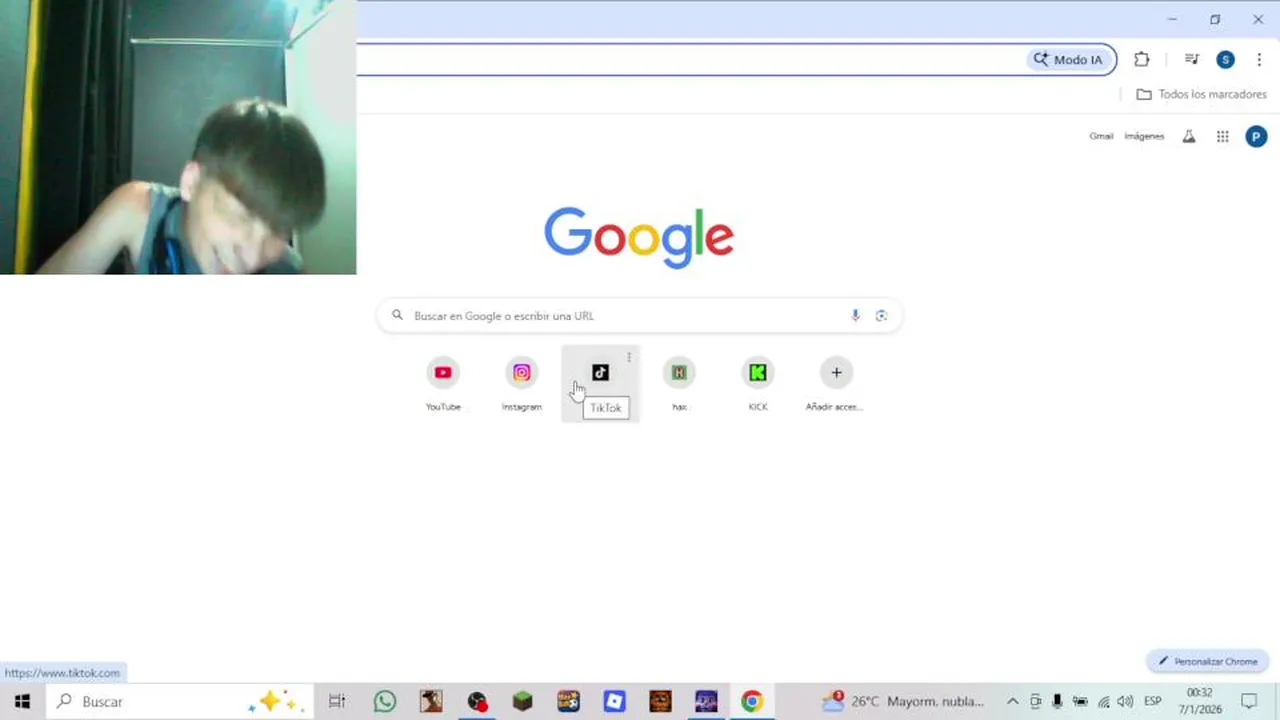
Task: Open the media controls icon
Action: (x=1191, y=59)
